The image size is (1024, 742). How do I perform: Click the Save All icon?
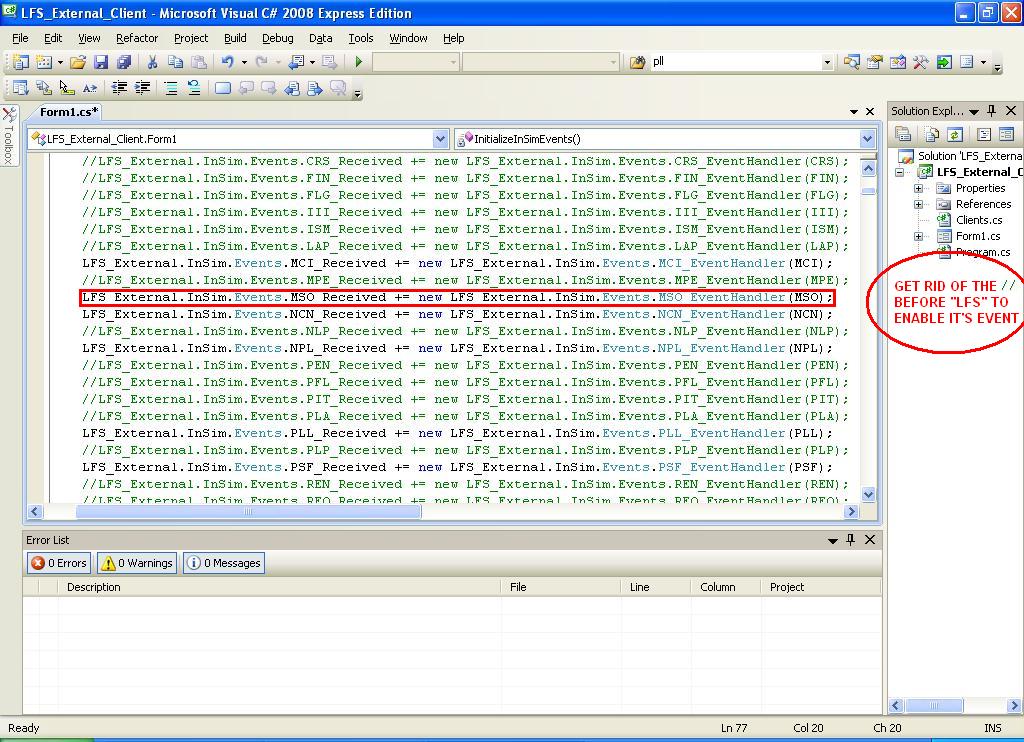pyautogui.click(x=123, y=62)
